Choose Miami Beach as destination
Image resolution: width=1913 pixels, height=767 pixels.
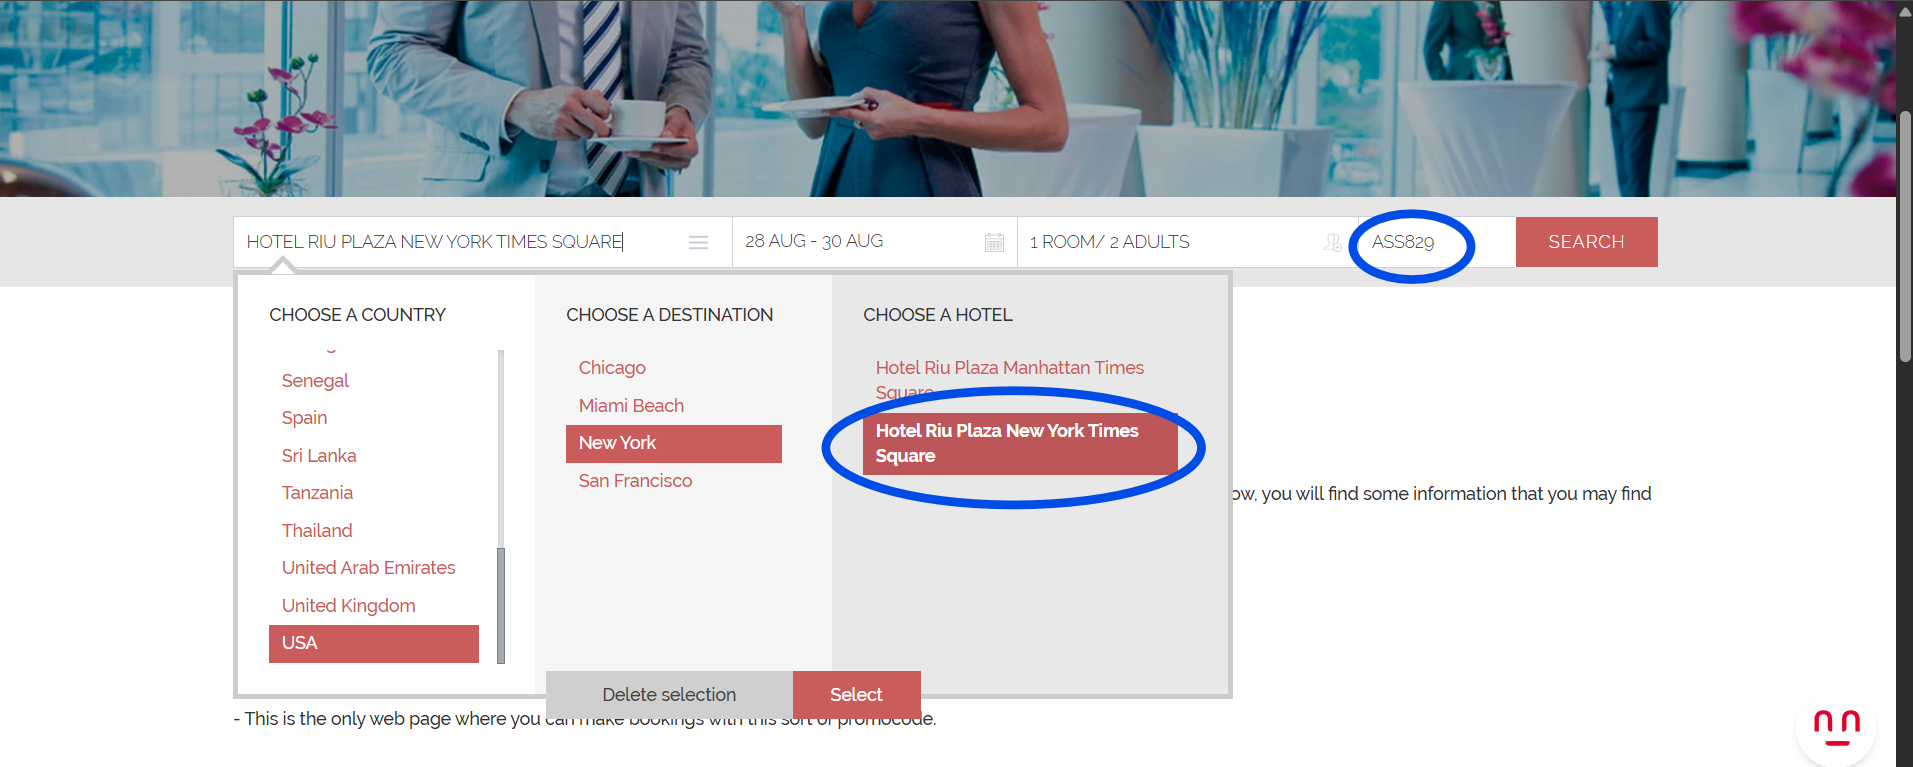click(631, 406)
